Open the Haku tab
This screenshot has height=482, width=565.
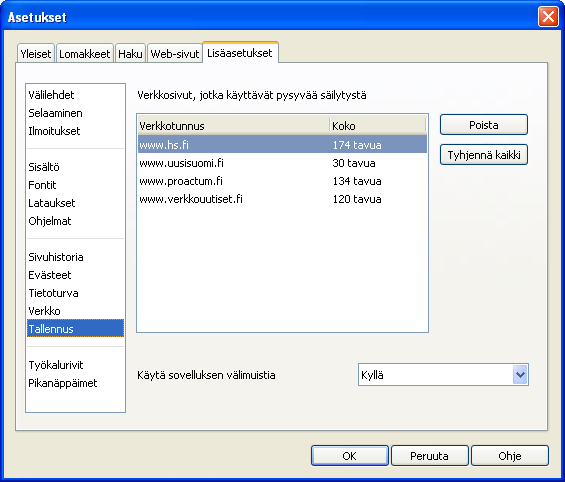[130, 54]
